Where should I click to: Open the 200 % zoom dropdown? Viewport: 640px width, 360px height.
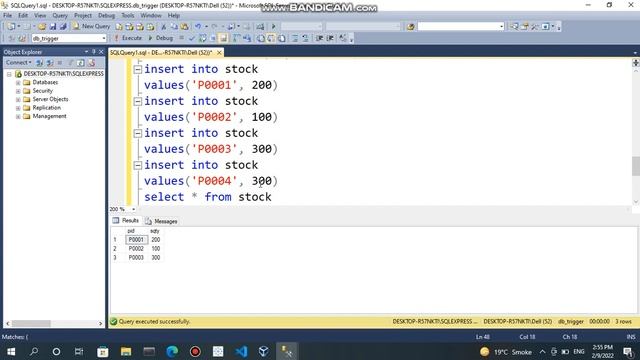[133, 209]
